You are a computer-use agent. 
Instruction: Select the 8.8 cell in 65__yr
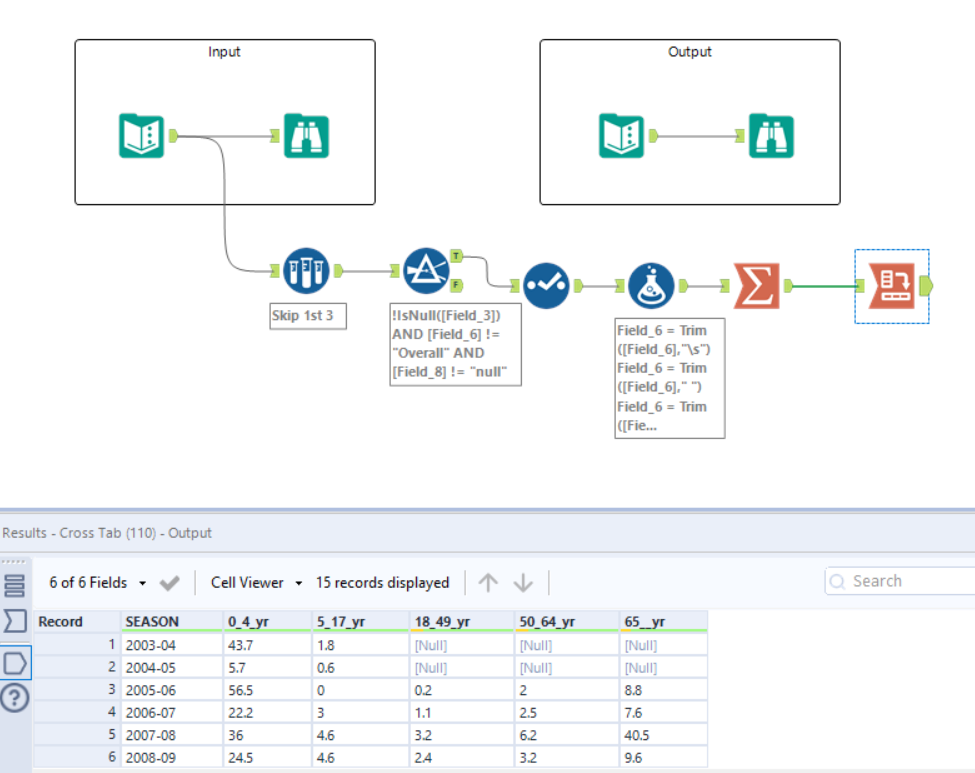[663, 690]
